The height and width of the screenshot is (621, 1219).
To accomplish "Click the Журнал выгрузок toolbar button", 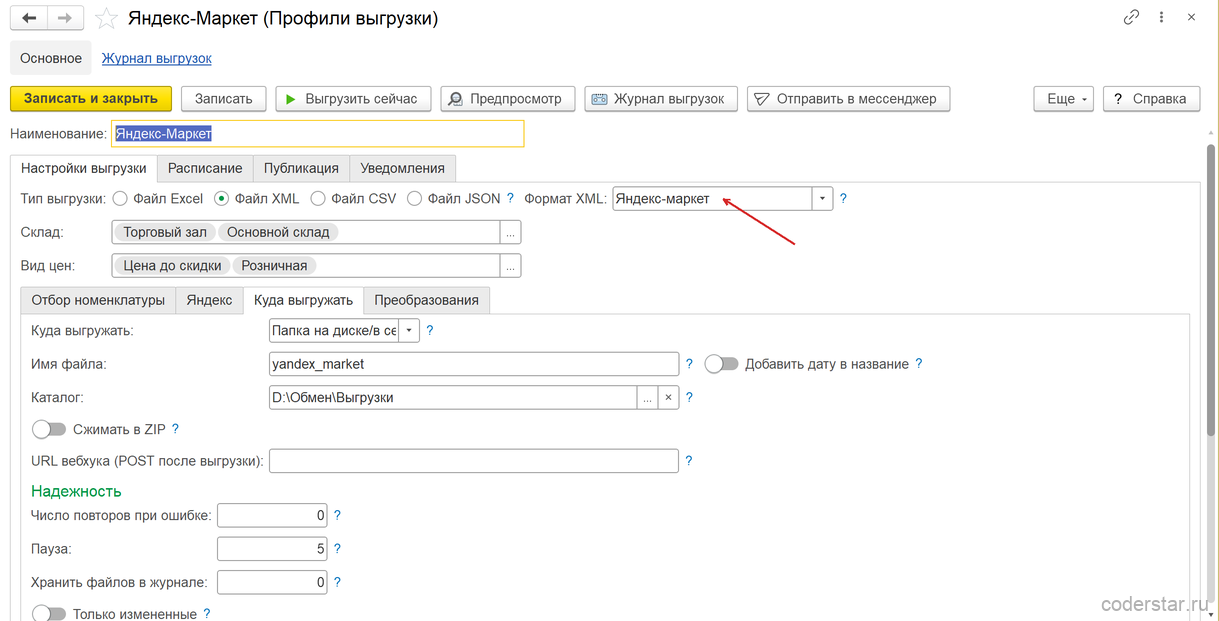I will 661,98.
